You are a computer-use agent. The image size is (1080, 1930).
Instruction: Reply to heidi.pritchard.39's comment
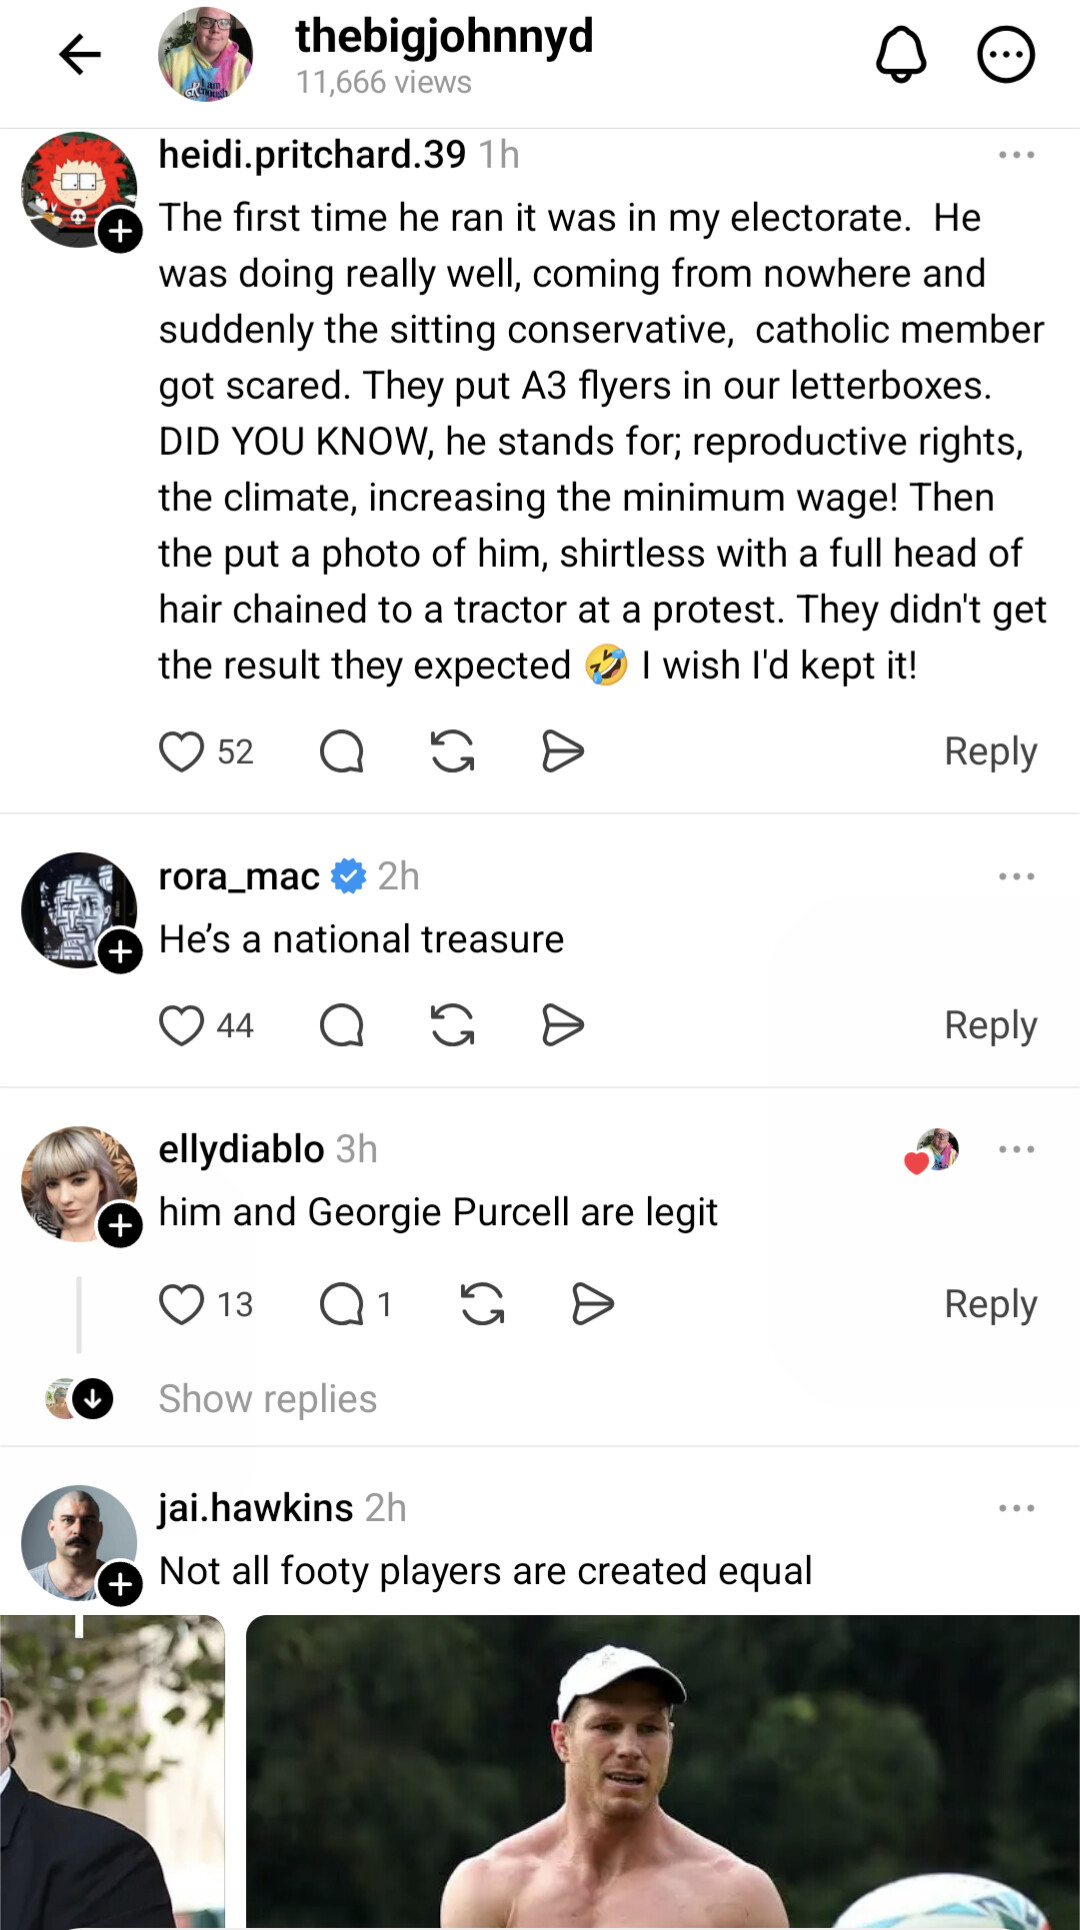(990, 752)
